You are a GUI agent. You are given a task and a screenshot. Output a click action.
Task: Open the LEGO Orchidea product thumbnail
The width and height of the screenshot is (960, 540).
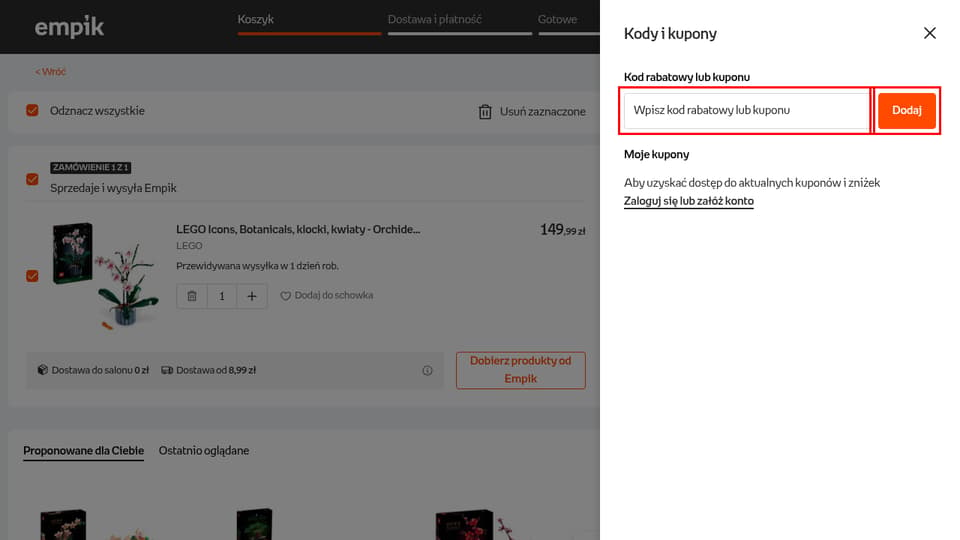click(x=105, y=276)
